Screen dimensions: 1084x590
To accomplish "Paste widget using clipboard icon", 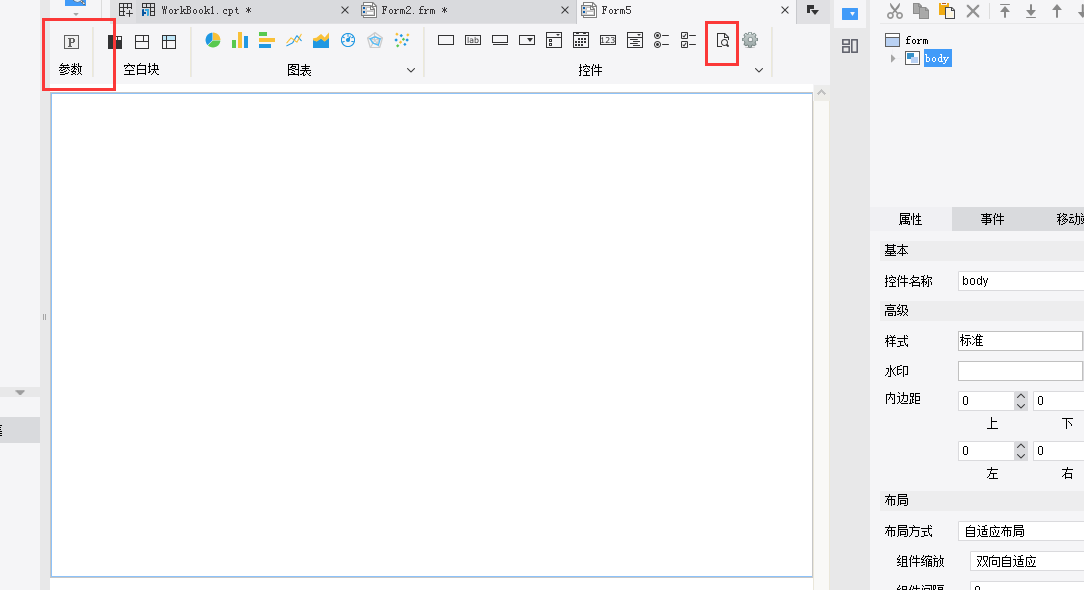I will click(x=946, y=11).
